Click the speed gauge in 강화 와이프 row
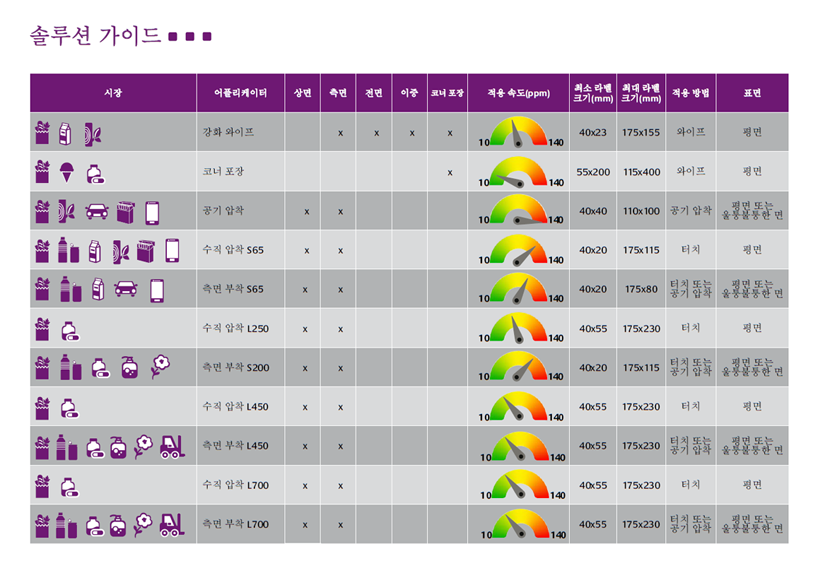This screenshot has height=585, width=830. click(x=519, y=132)
